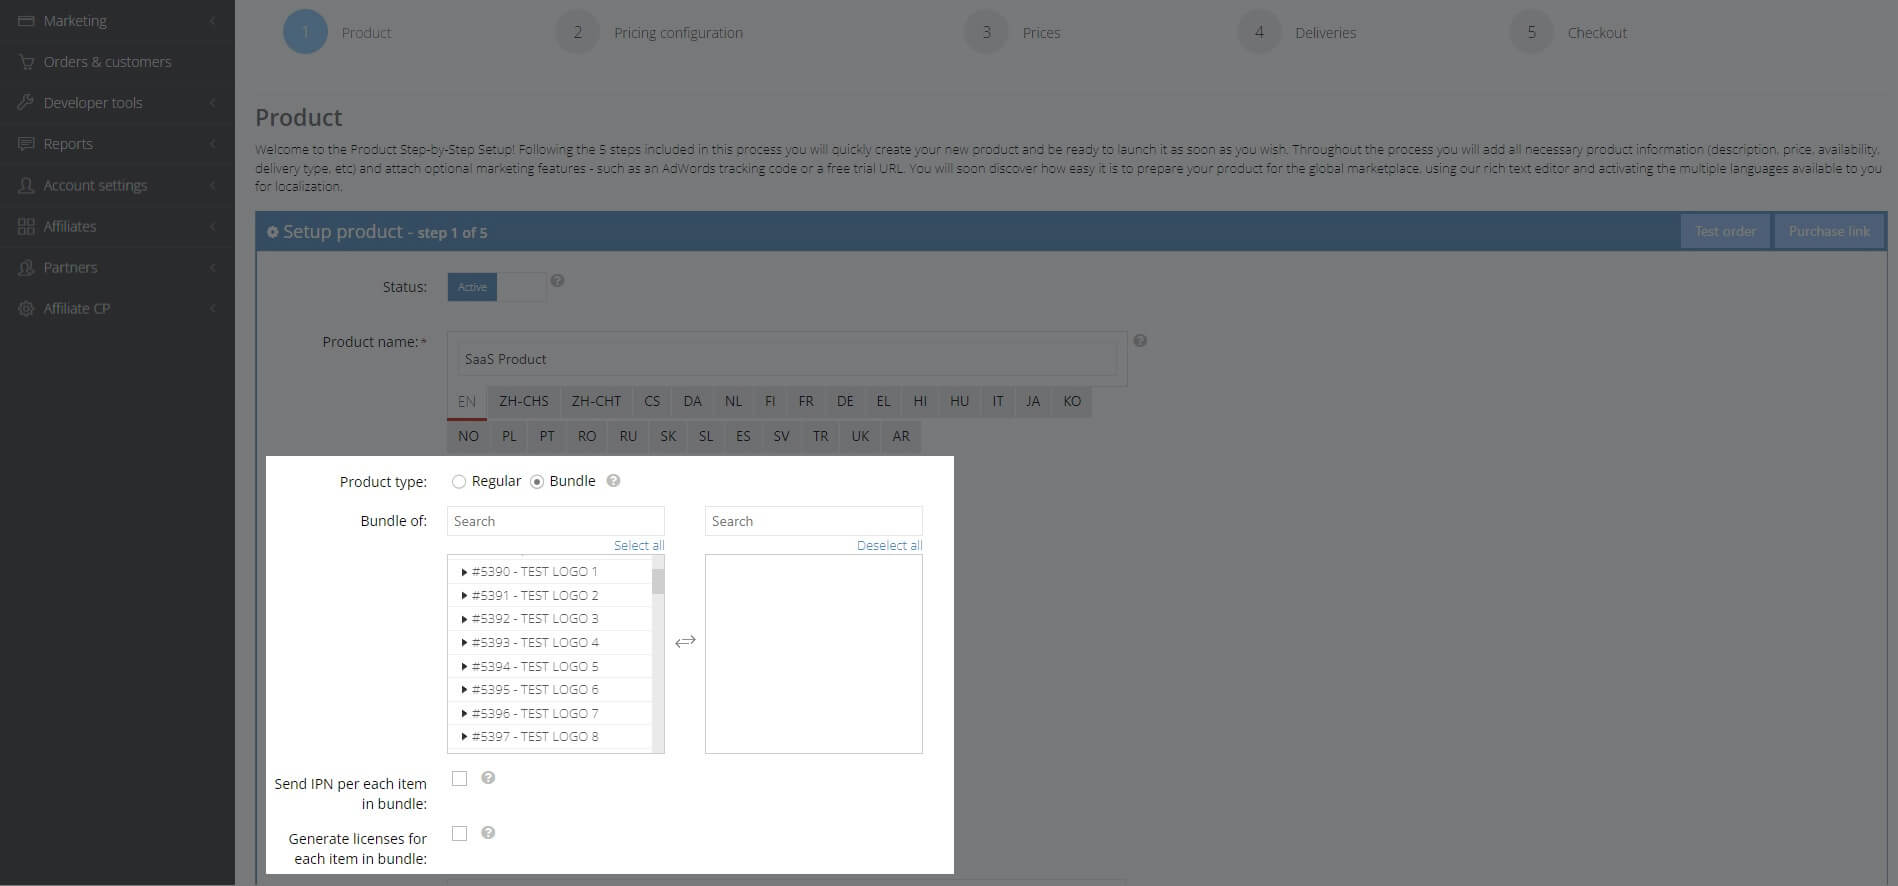Switch to the IT language tab
The height and width of the screenshot is (886, 1898).
point(998,401)
